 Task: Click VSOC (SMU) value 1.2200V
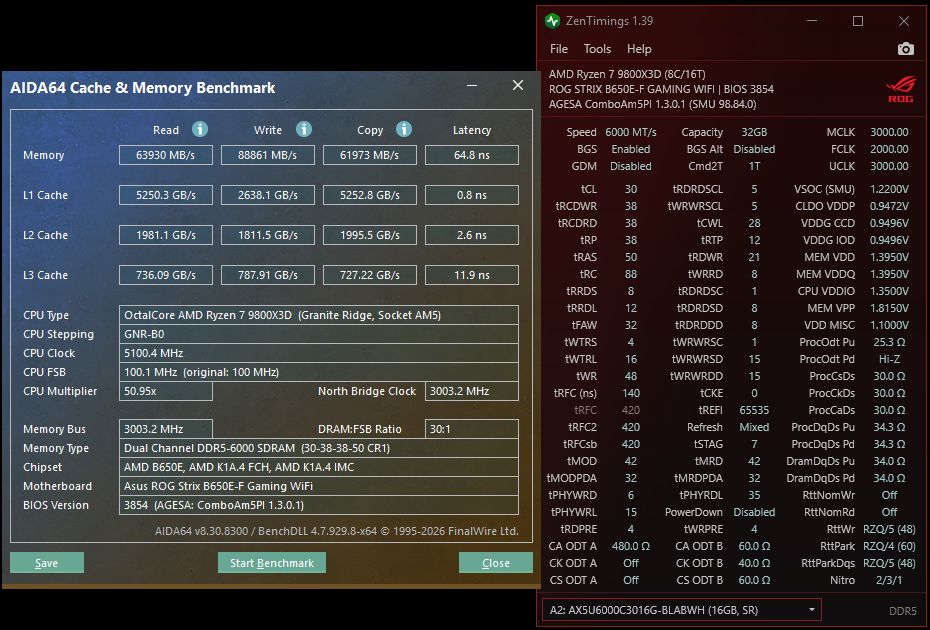(889, 189)
